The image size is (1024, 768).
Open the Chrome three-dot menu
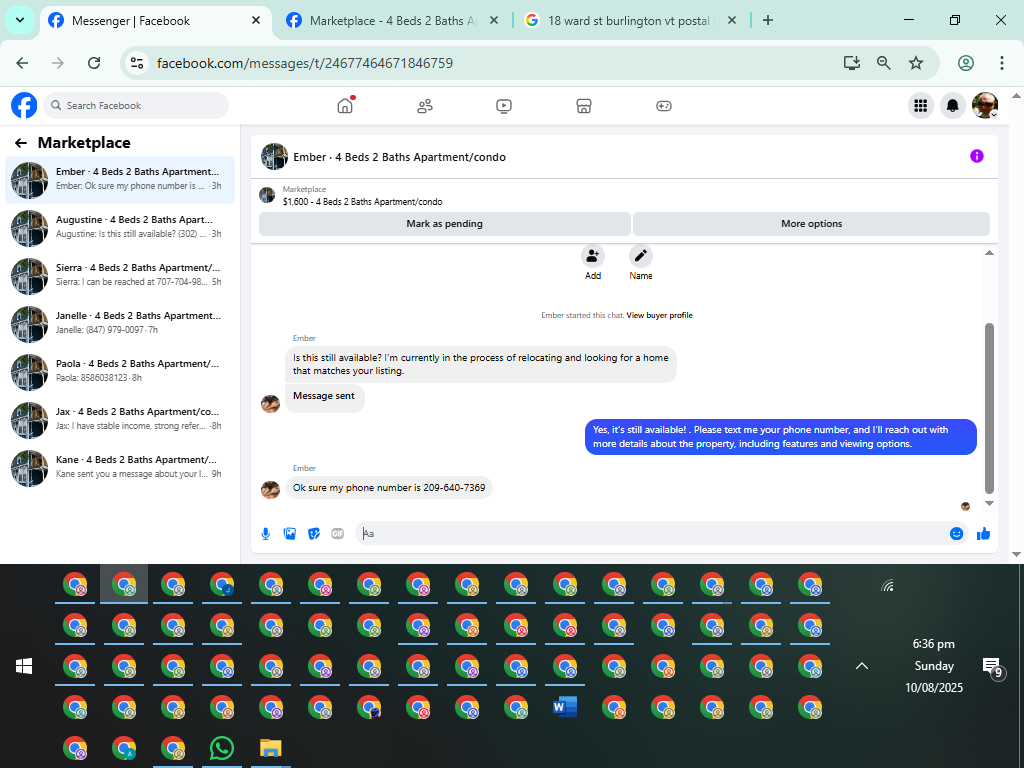tap(1002, 63)
